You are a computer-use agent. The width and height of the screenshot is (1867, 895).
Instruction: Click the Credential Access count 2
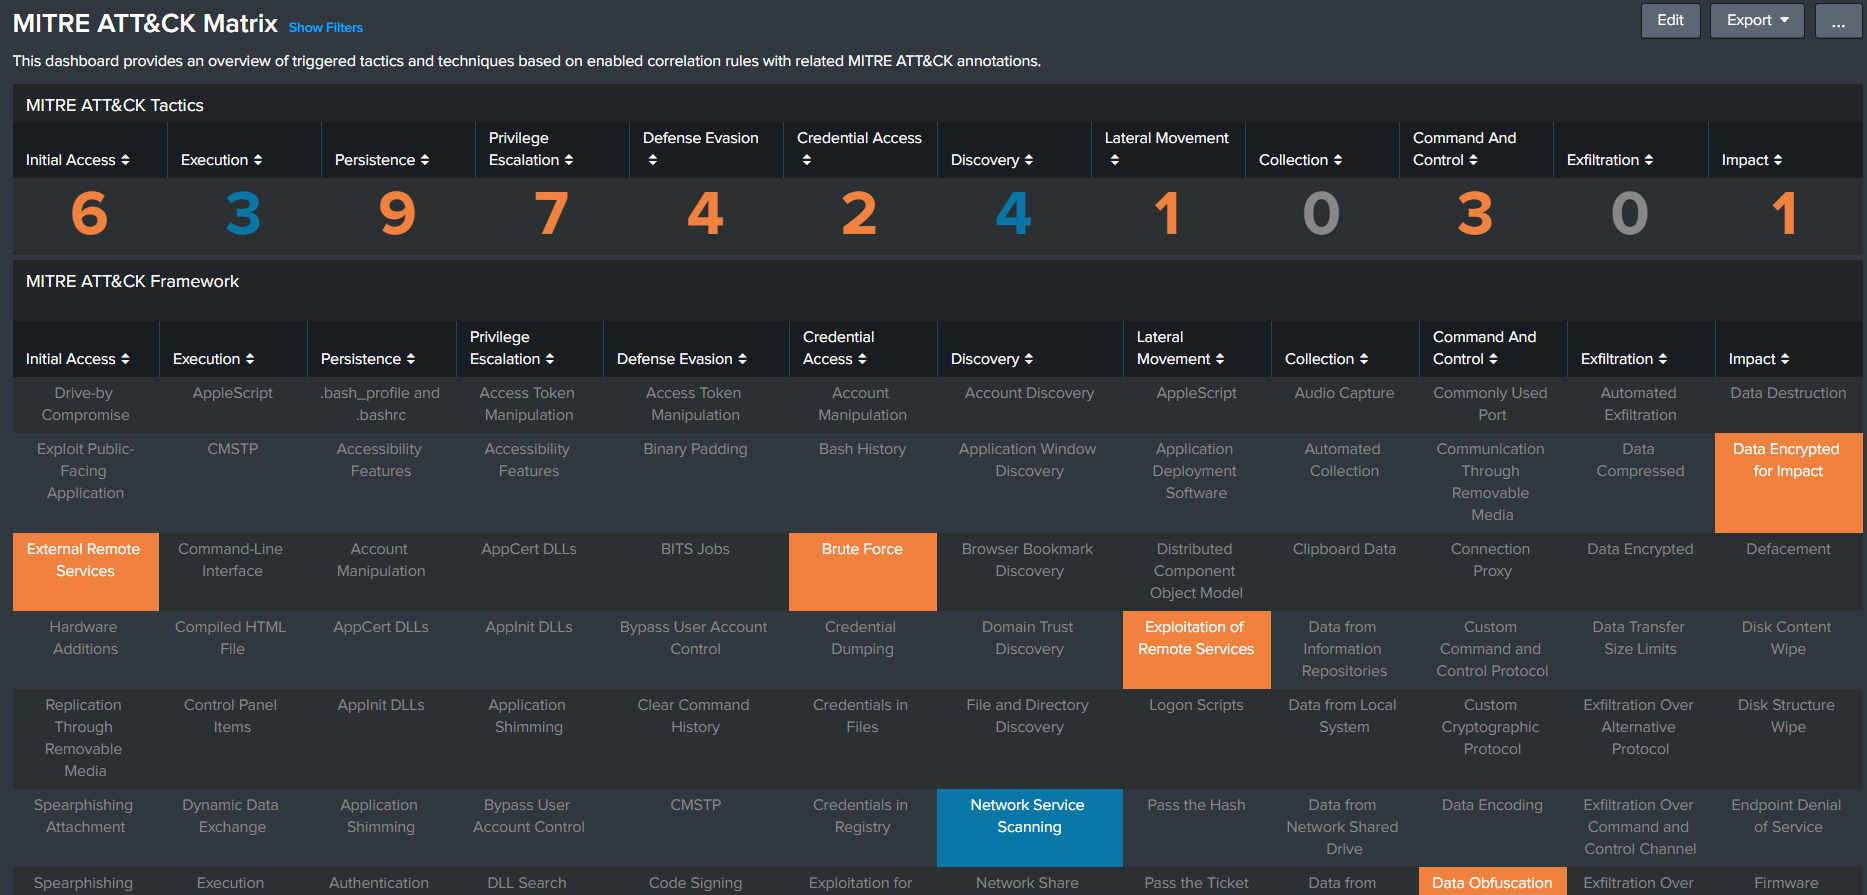coord(859,214)
